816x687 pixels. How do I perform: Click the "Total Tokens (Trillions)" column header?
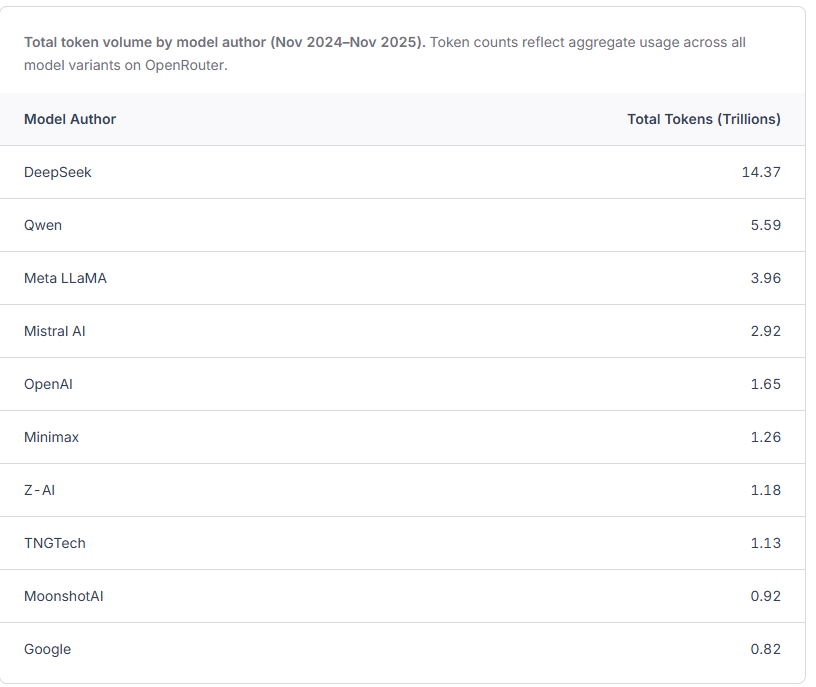pyautogui.click(x=703, y=119)
